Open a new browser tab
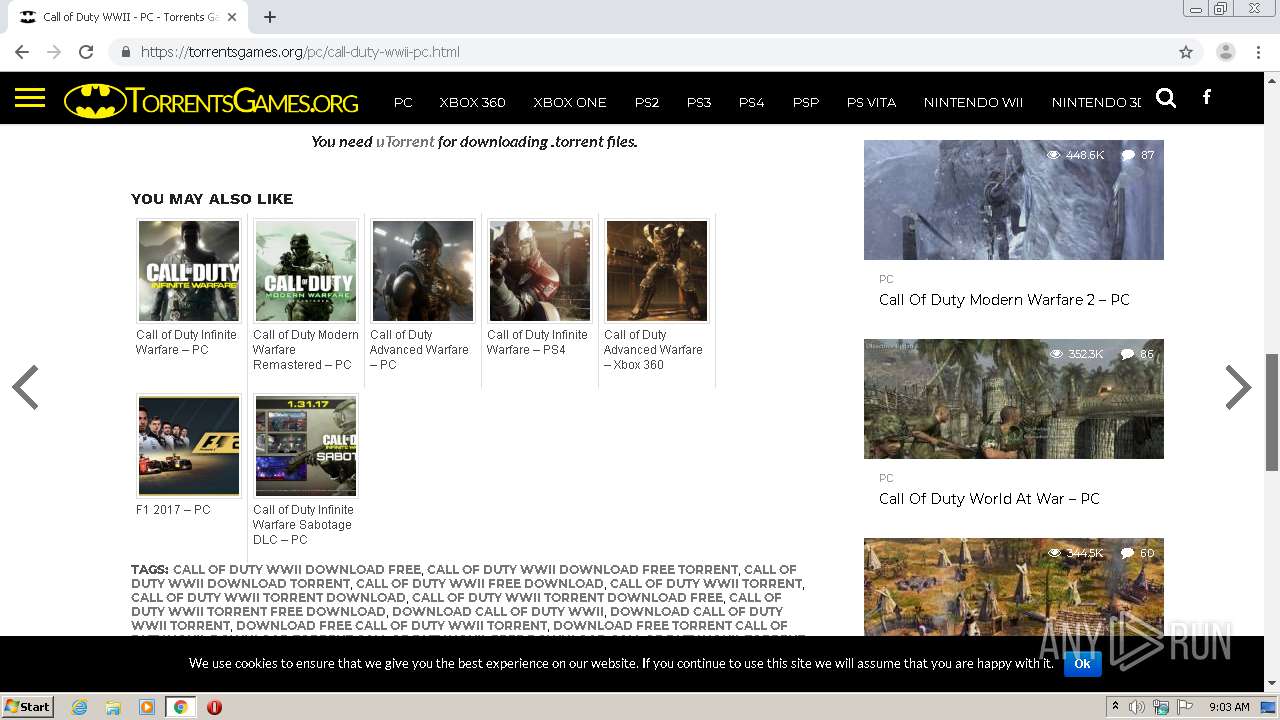The image size is (1280, 720). (x=270, y=17)
